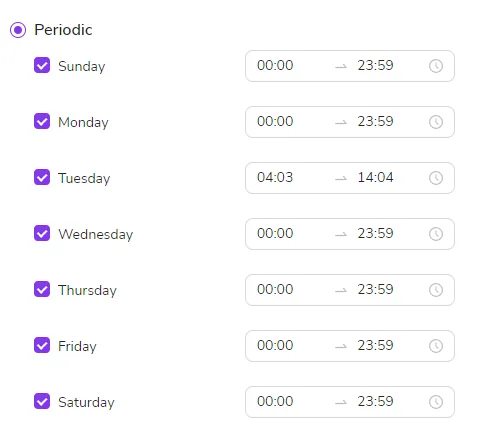
Task: Click Saturday end time 23:59 field
Action: (376, 401)
